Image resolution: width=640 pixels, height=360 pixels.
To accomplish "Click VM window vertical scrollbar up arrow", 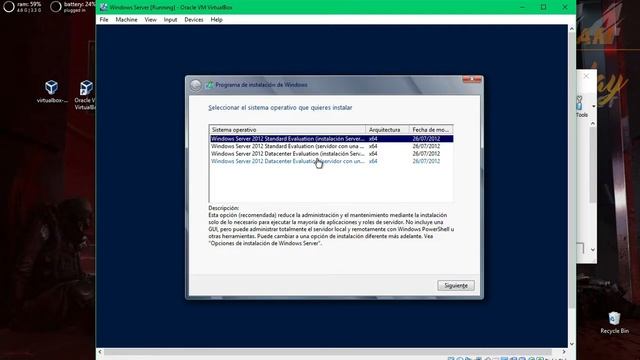I will 571,29.
